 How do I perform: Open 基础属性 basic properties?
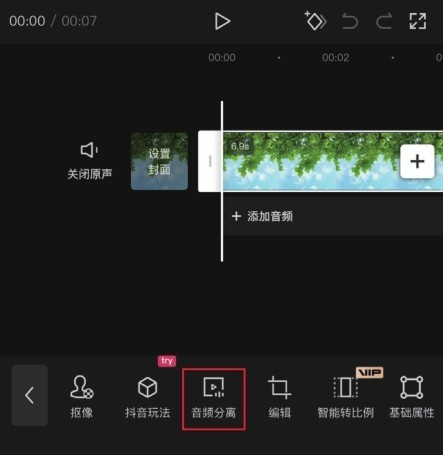coord(412,397)
